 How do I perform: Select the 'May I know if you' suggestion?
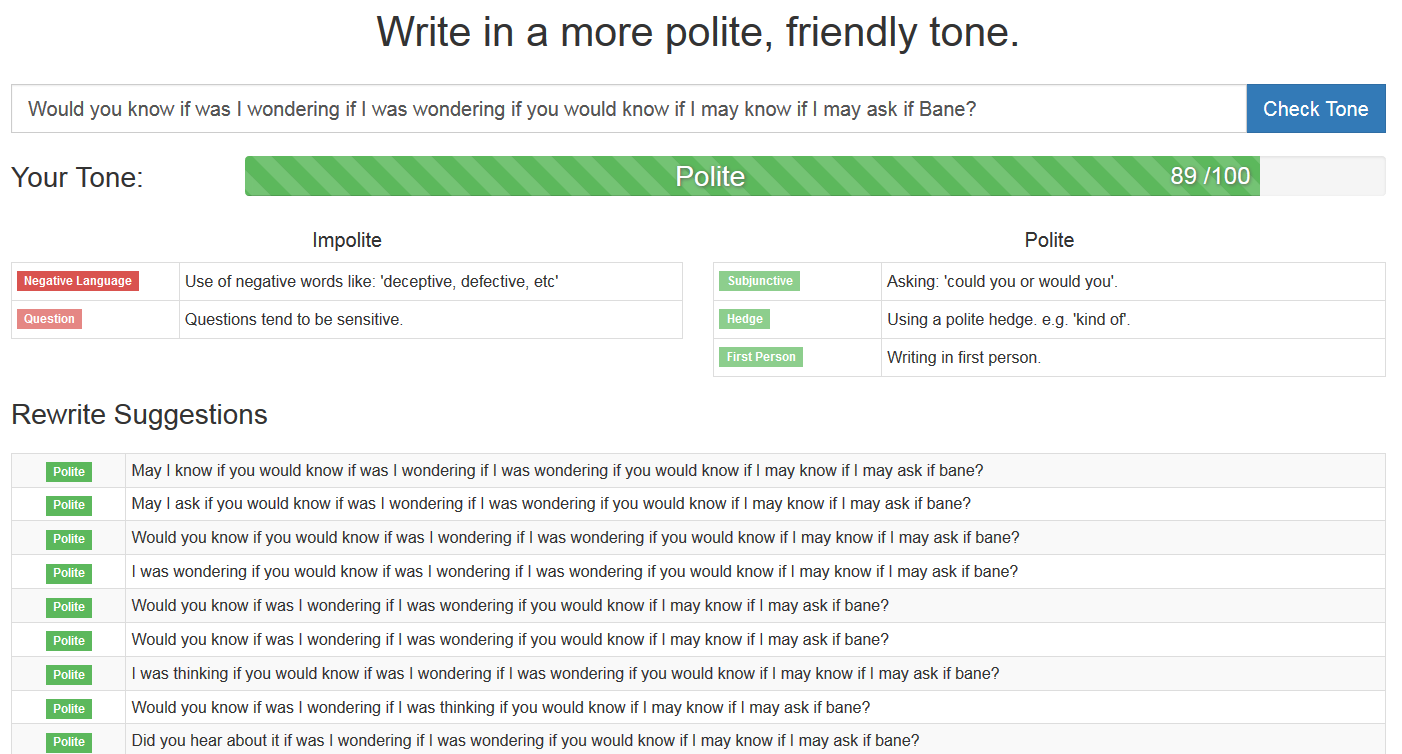click(557, 470)
